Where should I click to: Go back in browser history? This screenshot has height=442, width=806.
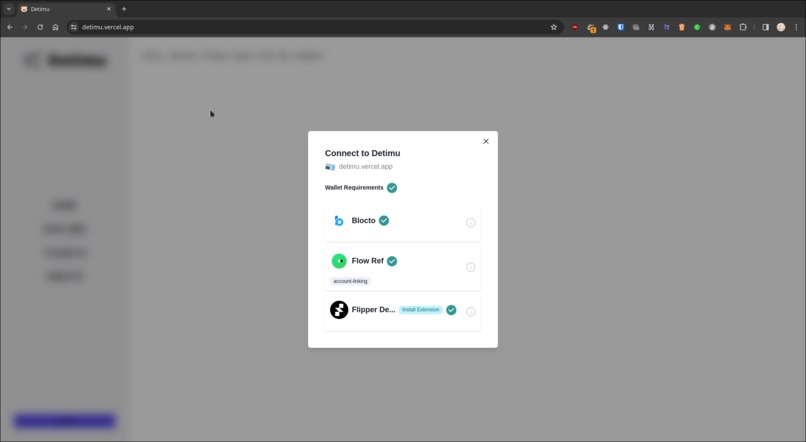point(10,27)
